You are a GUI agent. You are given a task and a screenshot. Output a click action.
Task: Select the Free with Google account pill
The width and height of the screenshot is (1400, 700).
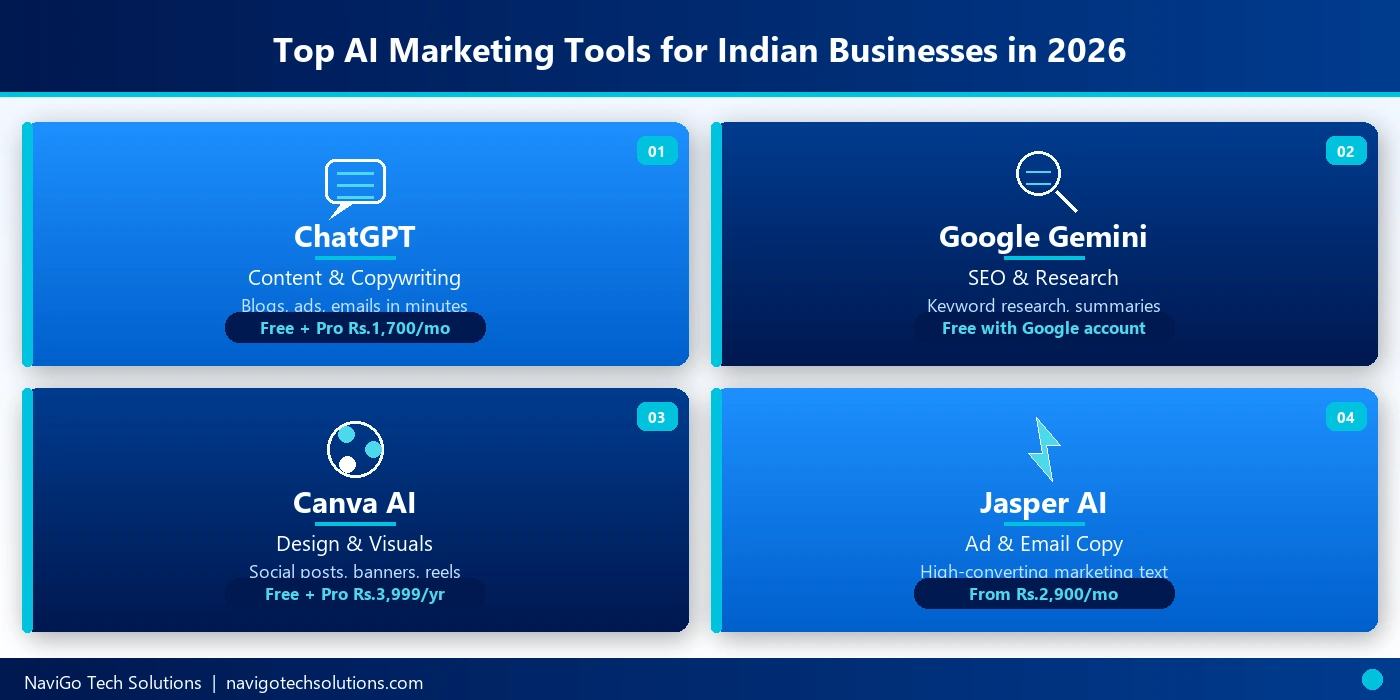click(x=1044, y=328)
